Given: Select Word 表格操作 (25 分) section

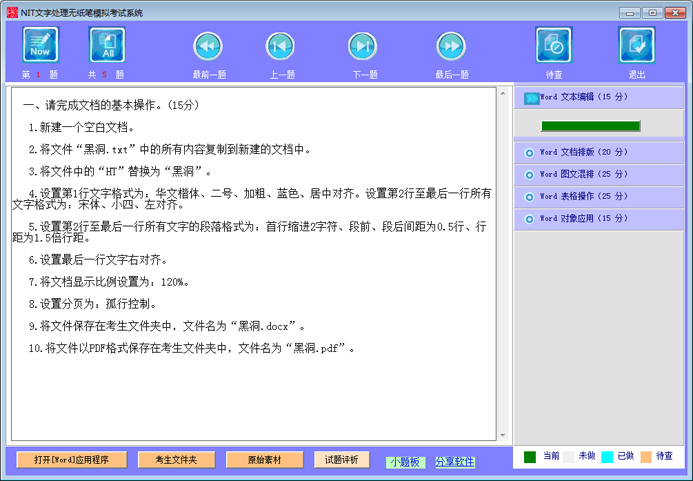Looking at the screenshot, I should pos(598,197).
